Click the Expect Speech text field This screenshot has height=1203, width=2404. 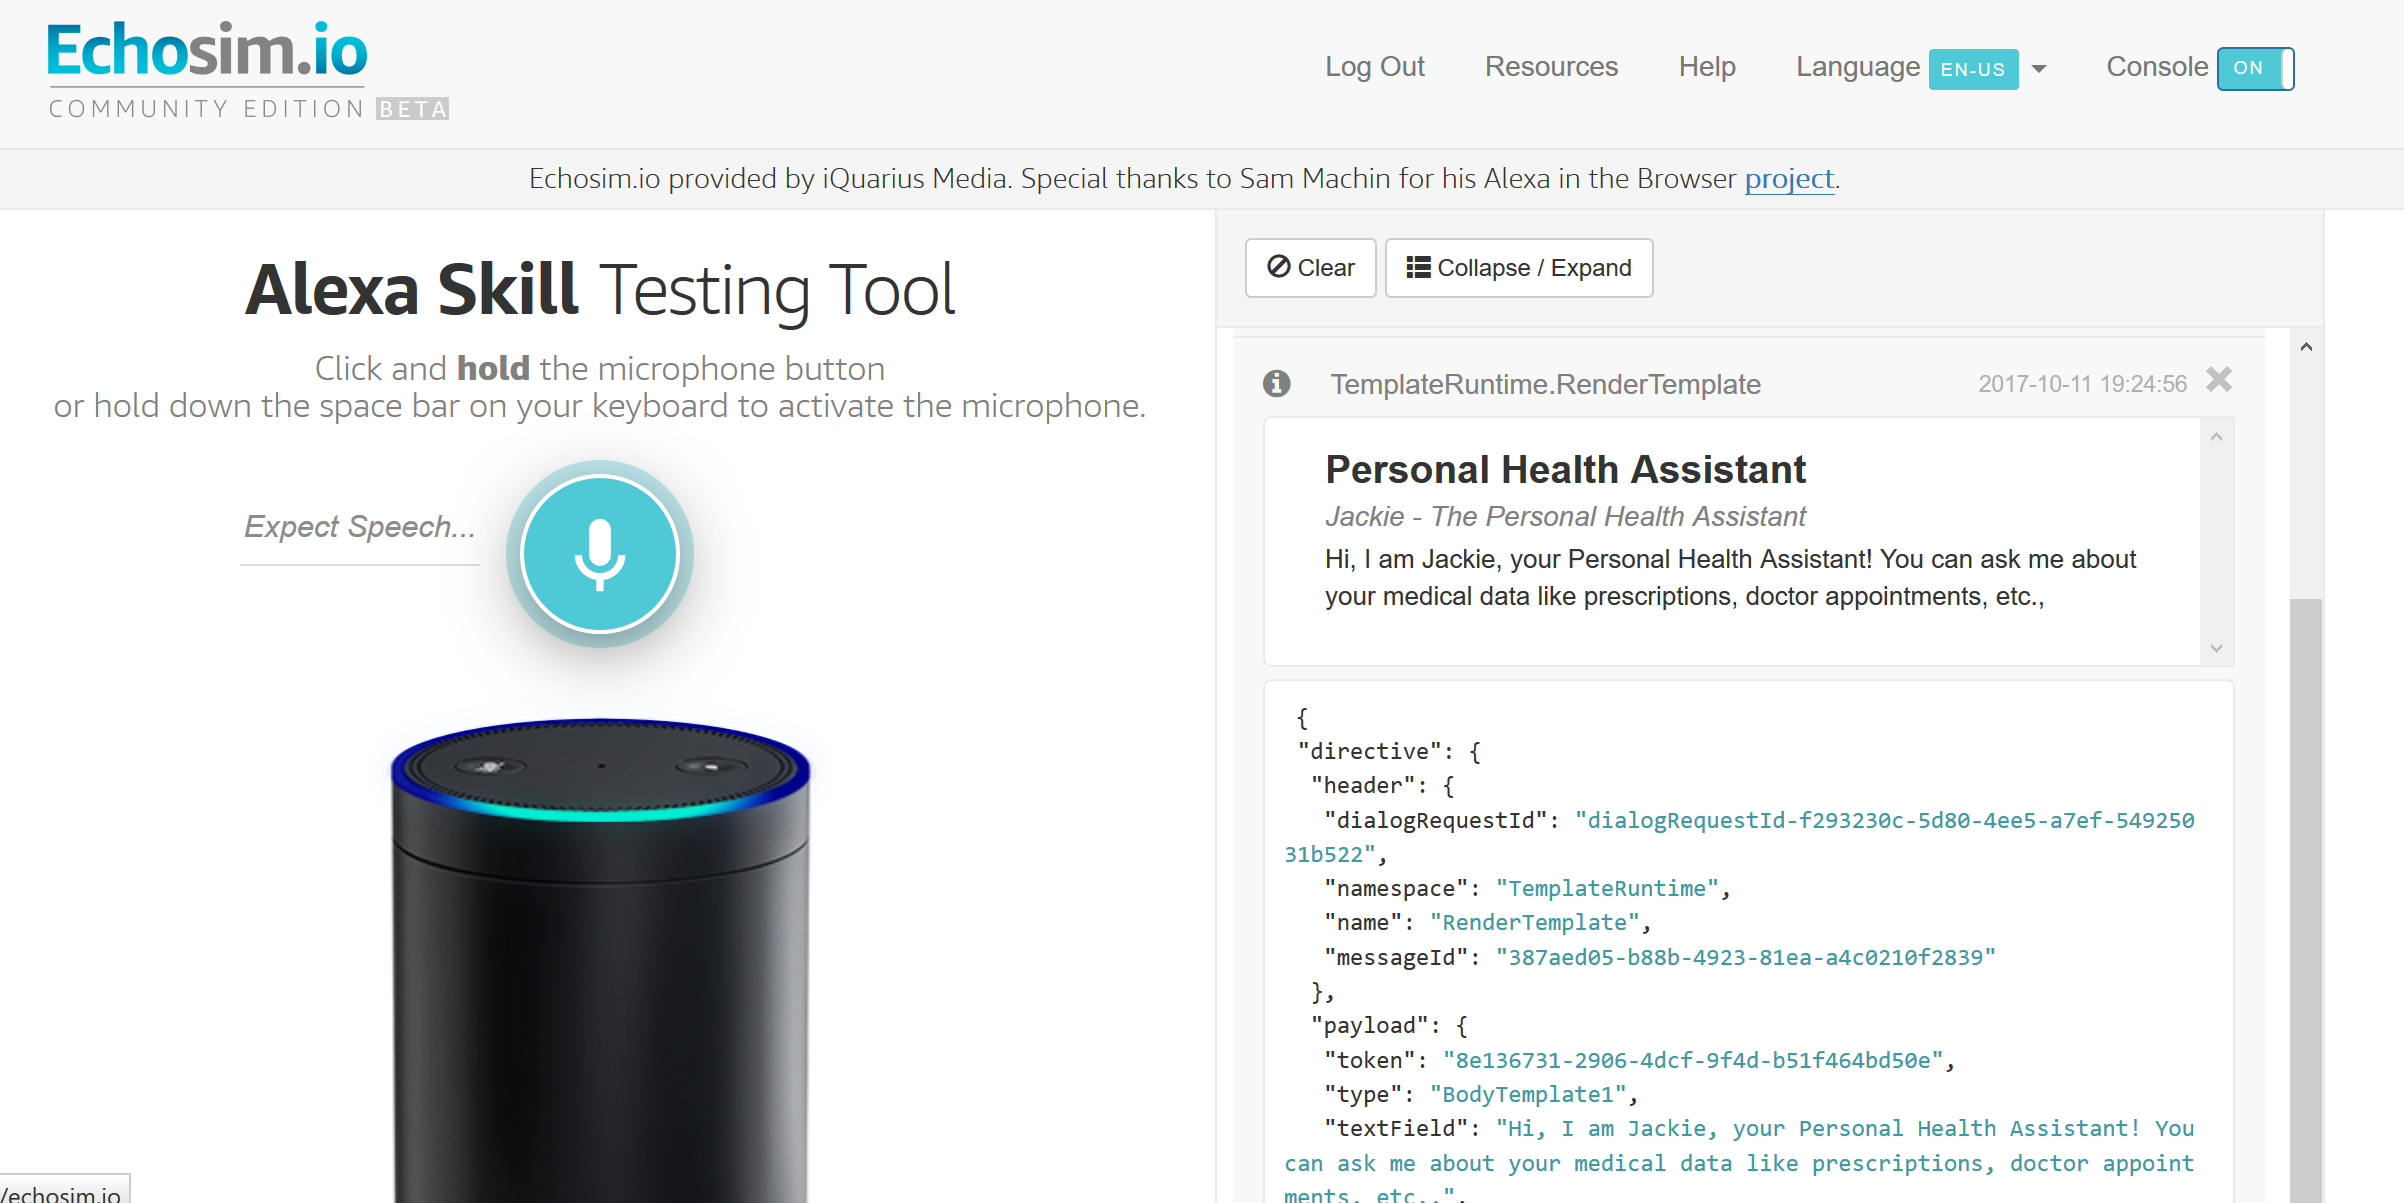tap(360, 527)
